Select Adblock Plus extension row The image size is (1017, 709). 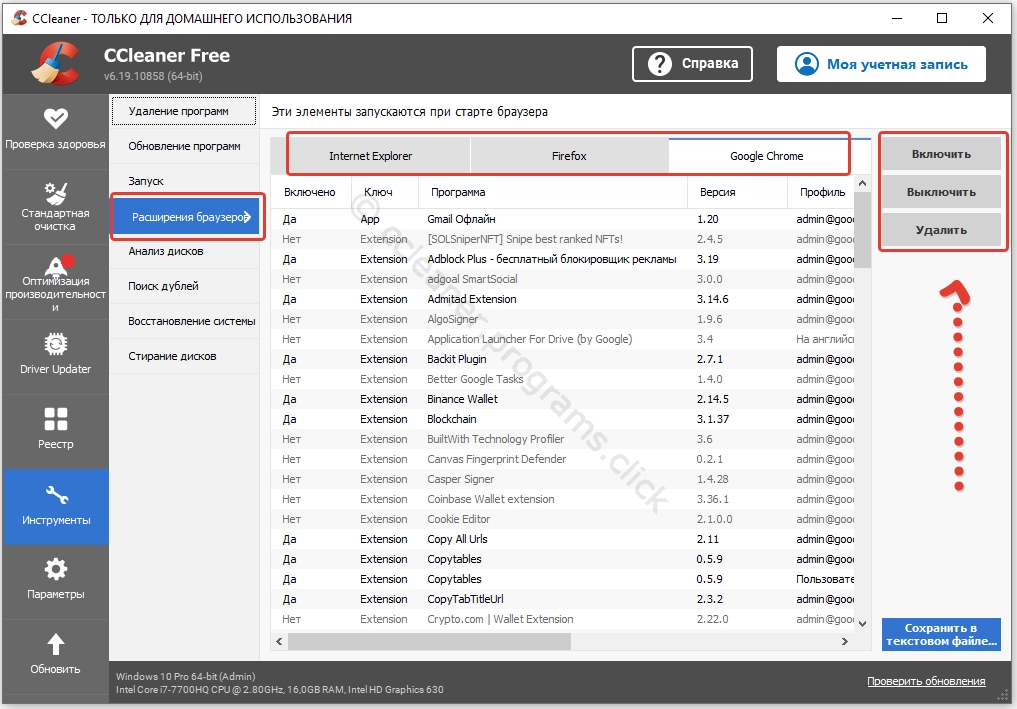pyautogui.click(x=551, y=259)
